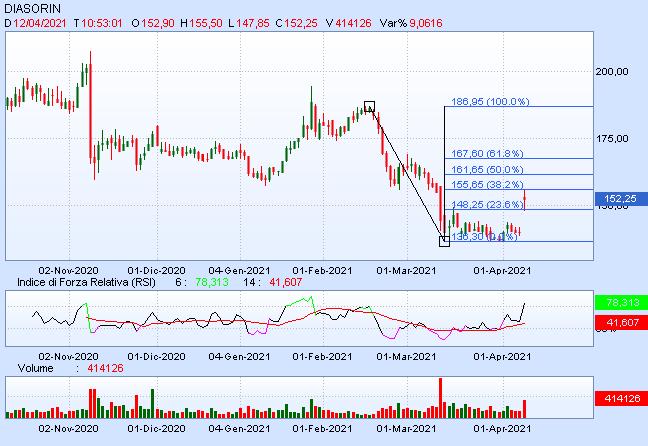Click the 186,95 (100.0%) Fibonacci label
Screen dimensions: 648x446
pyautogui.click(x=490, y=101)
